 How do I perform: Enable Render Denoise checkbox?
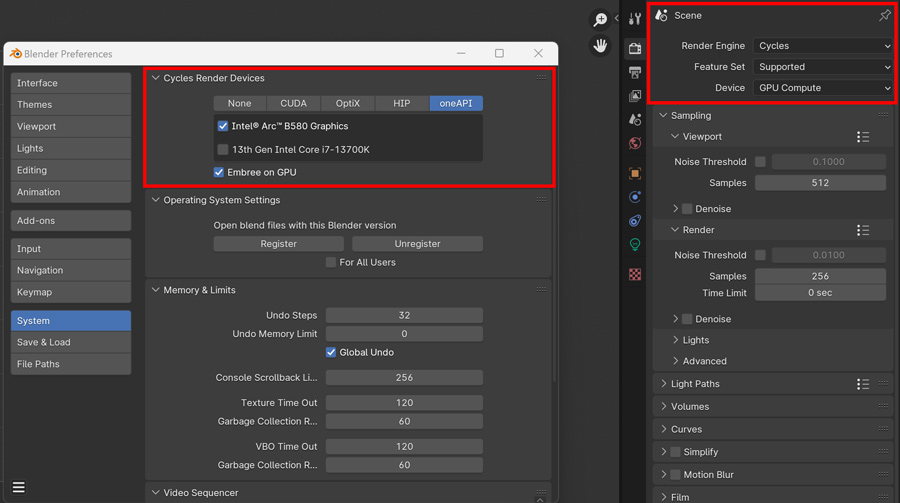coord(687,319)
